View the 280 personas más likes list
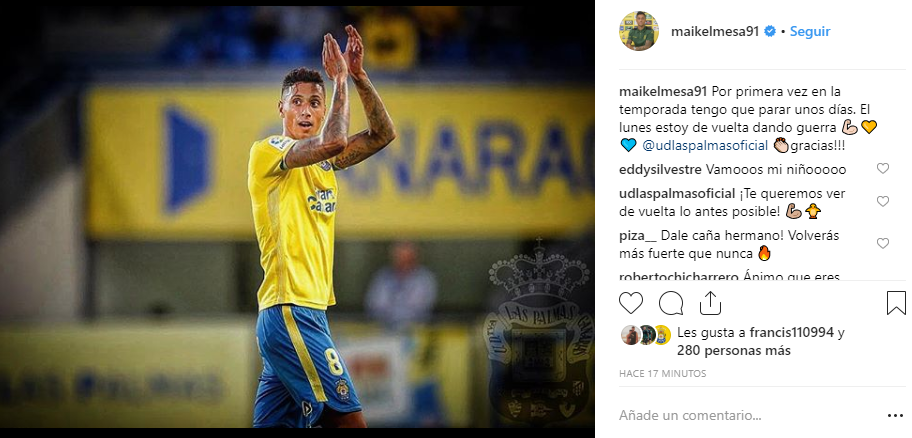Screen dimensions: 912x438 tap(733, 351)
